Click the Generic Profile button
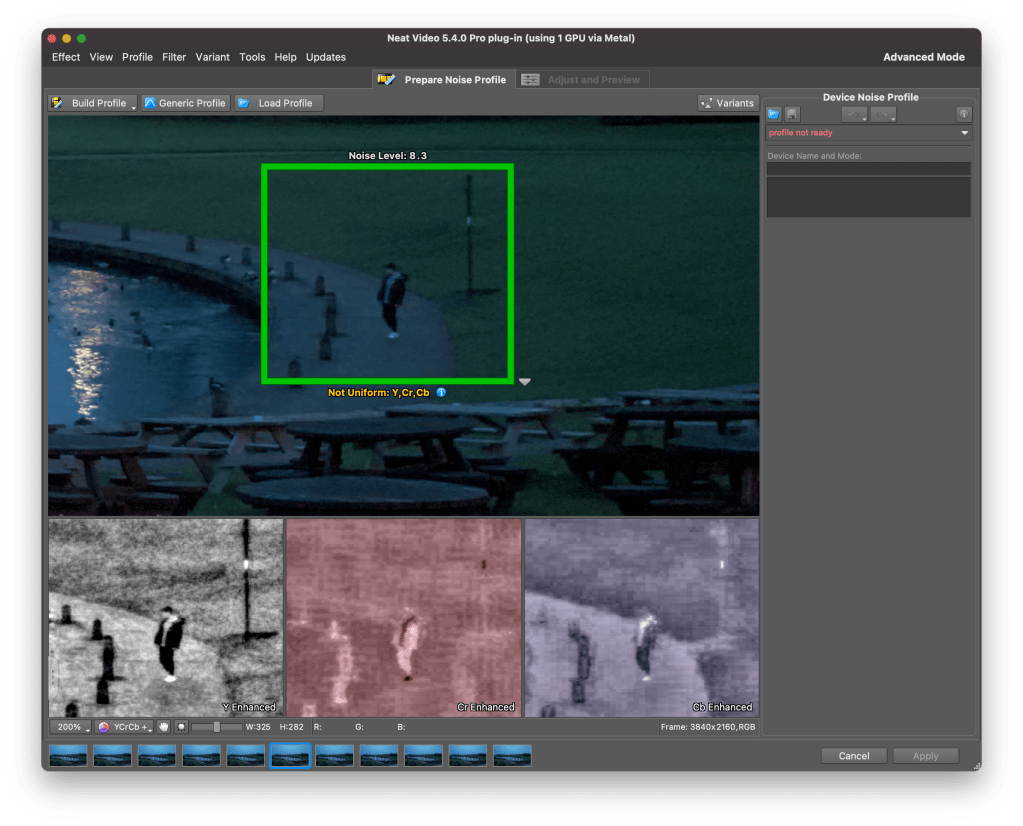This screenshot has width=1023, height=826. tap(185, 103)
